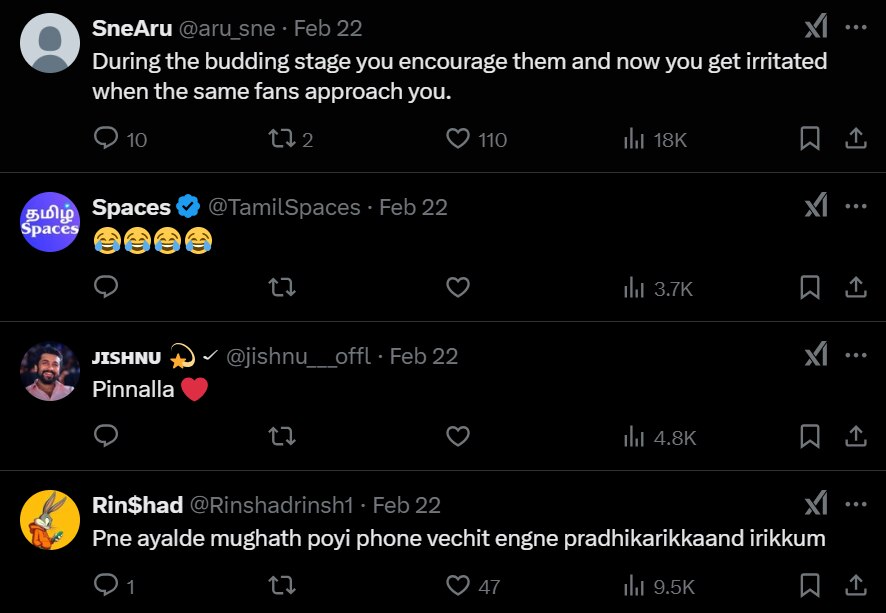The height and width of the screenshot is (613, 886).
Task: Click the @TamilSpaces handle link
Action: 284,207
